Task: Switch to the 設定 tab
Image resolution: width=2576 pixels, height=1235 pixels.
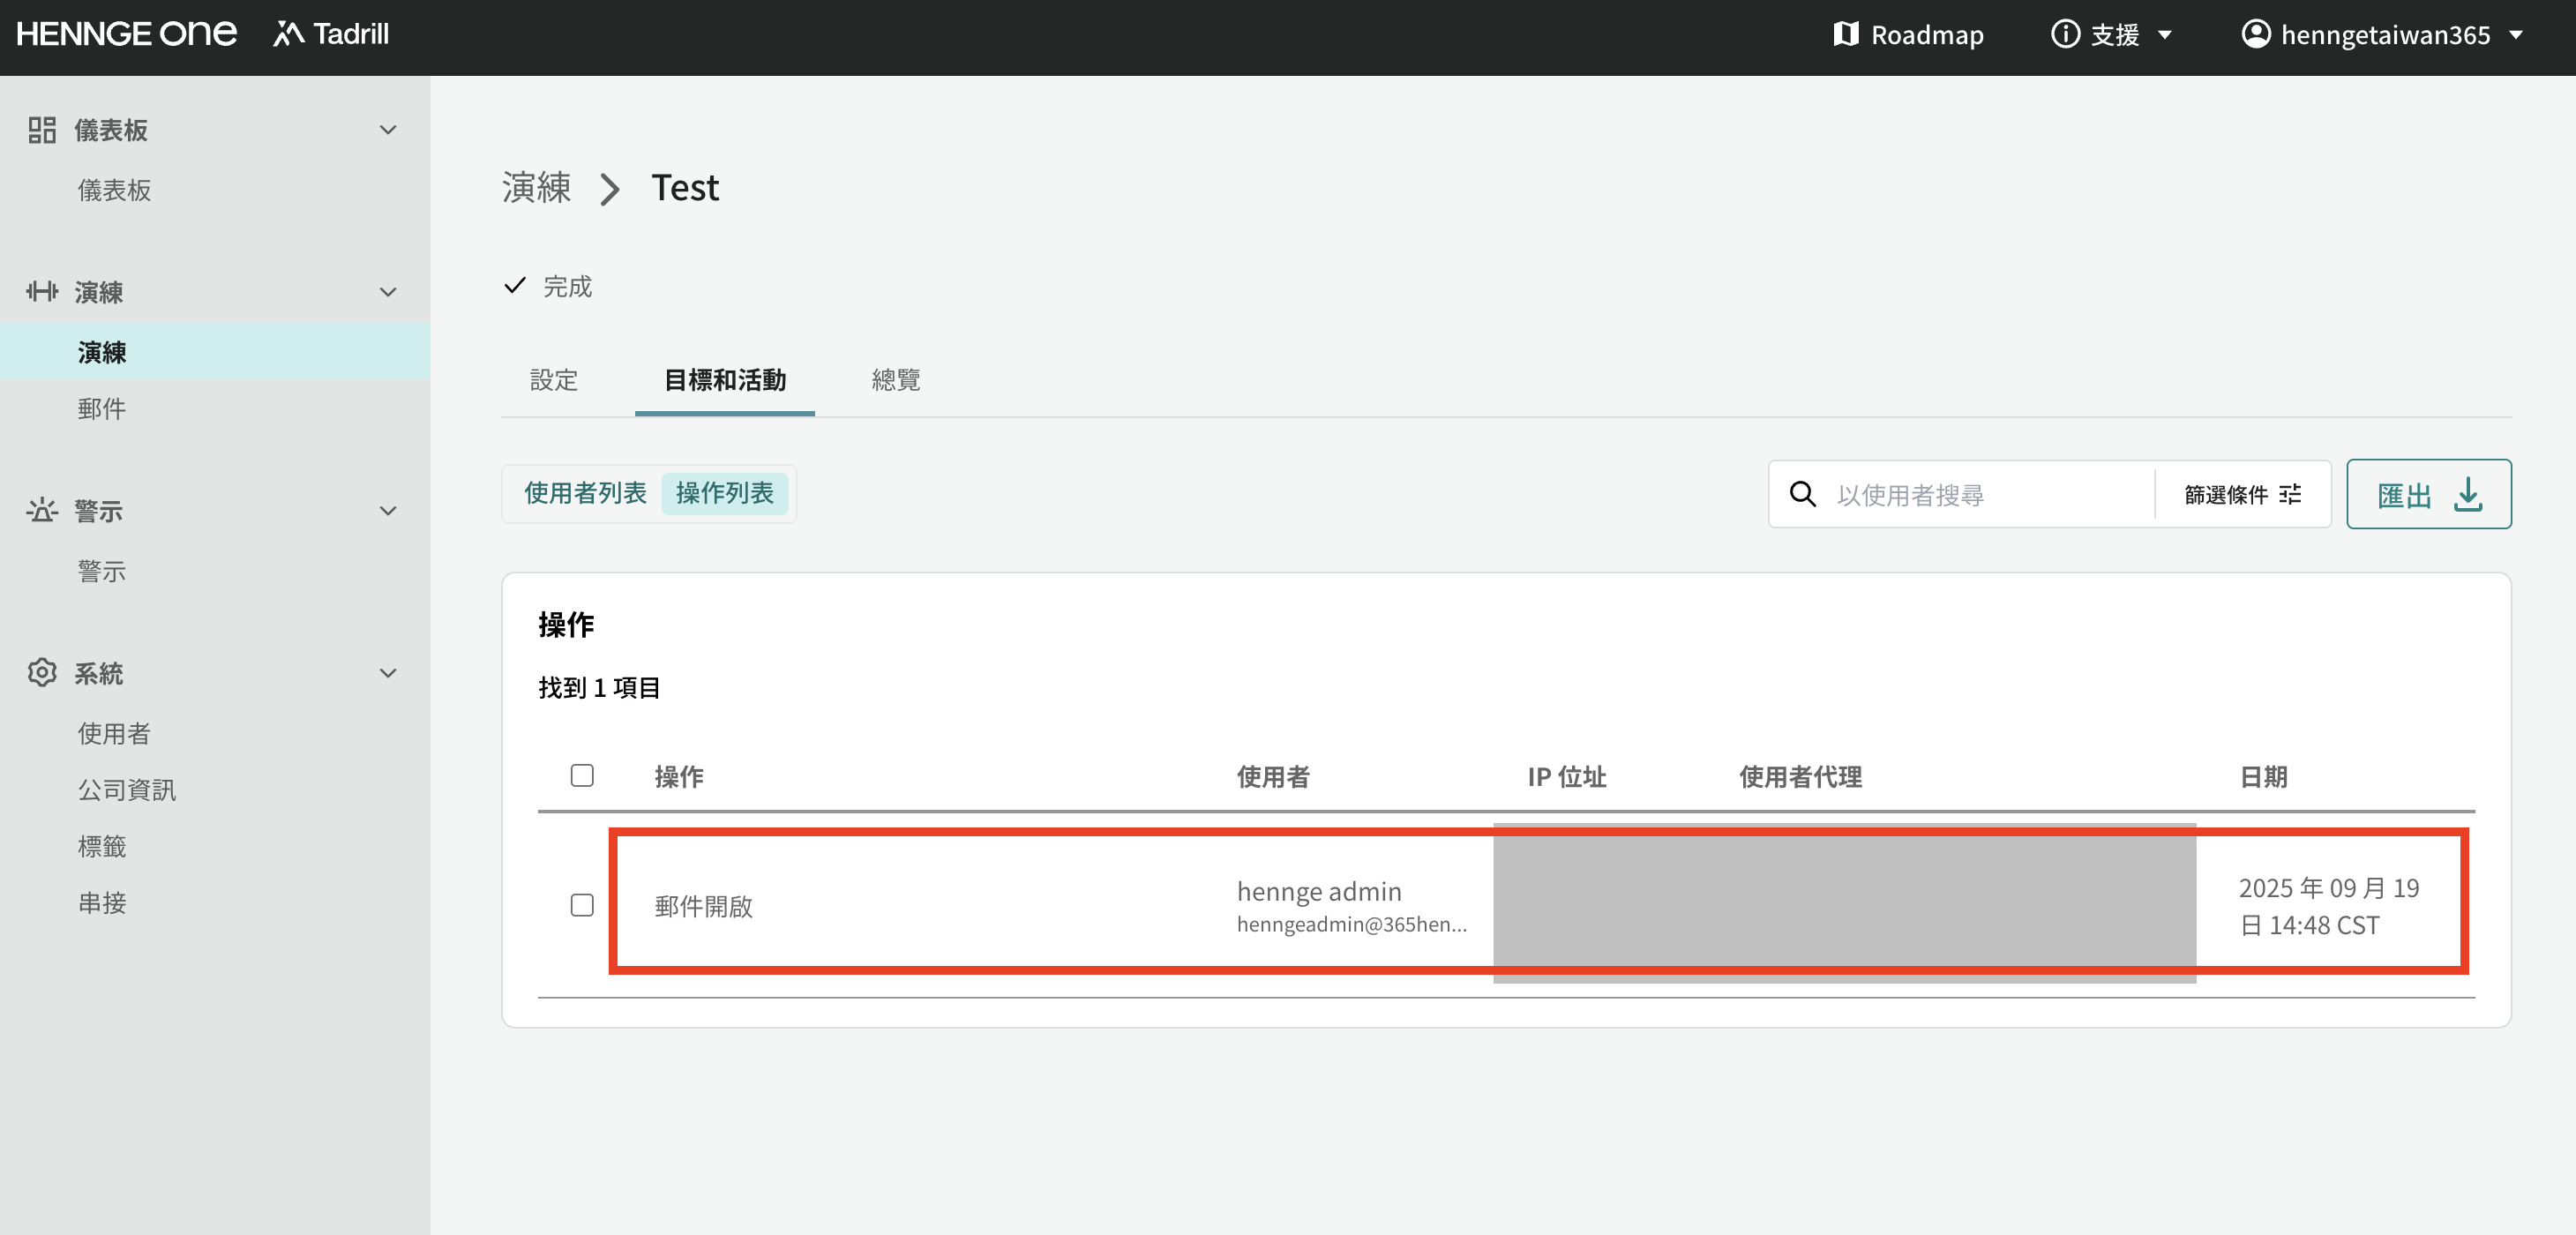Action: [554, 380]
